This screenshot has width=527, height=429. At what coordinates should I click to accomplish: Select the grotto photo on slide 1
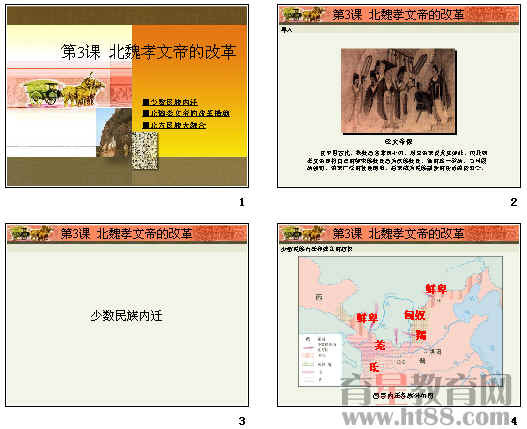click(114, 132)
